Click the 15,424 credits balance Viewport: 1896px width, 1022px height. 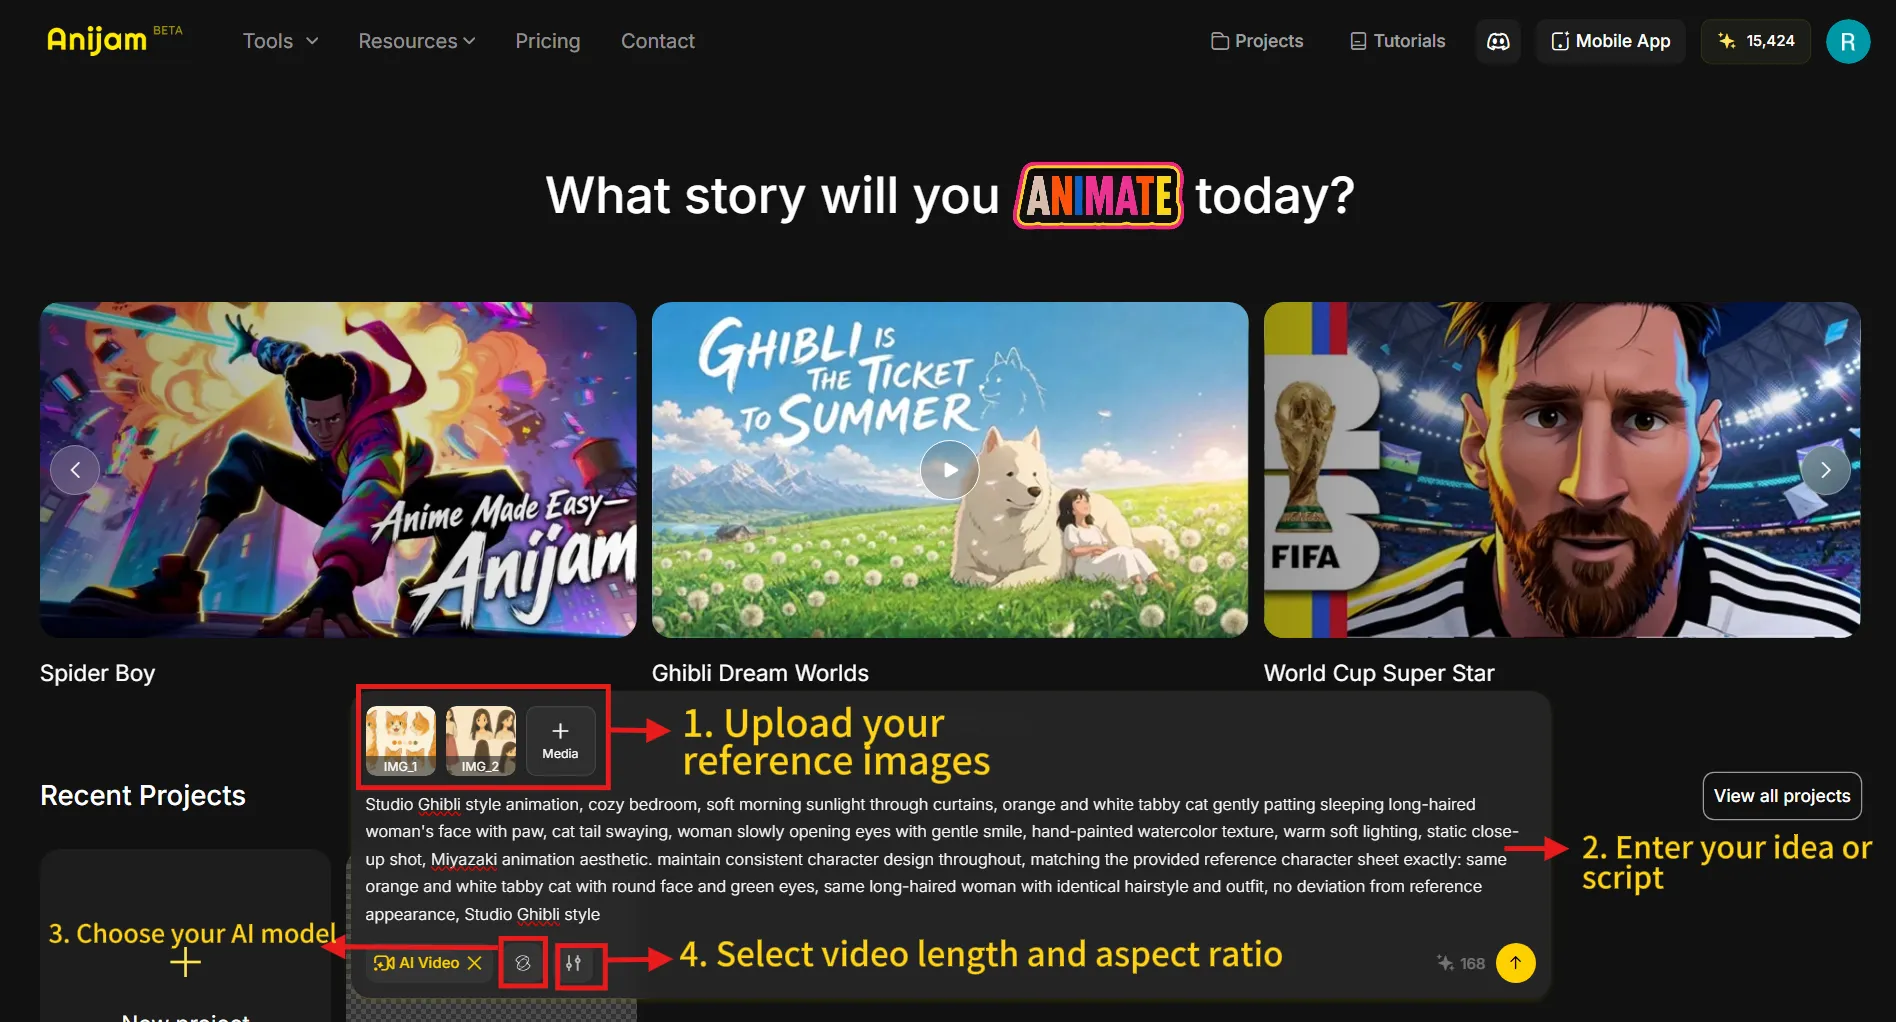(1756, 41)
